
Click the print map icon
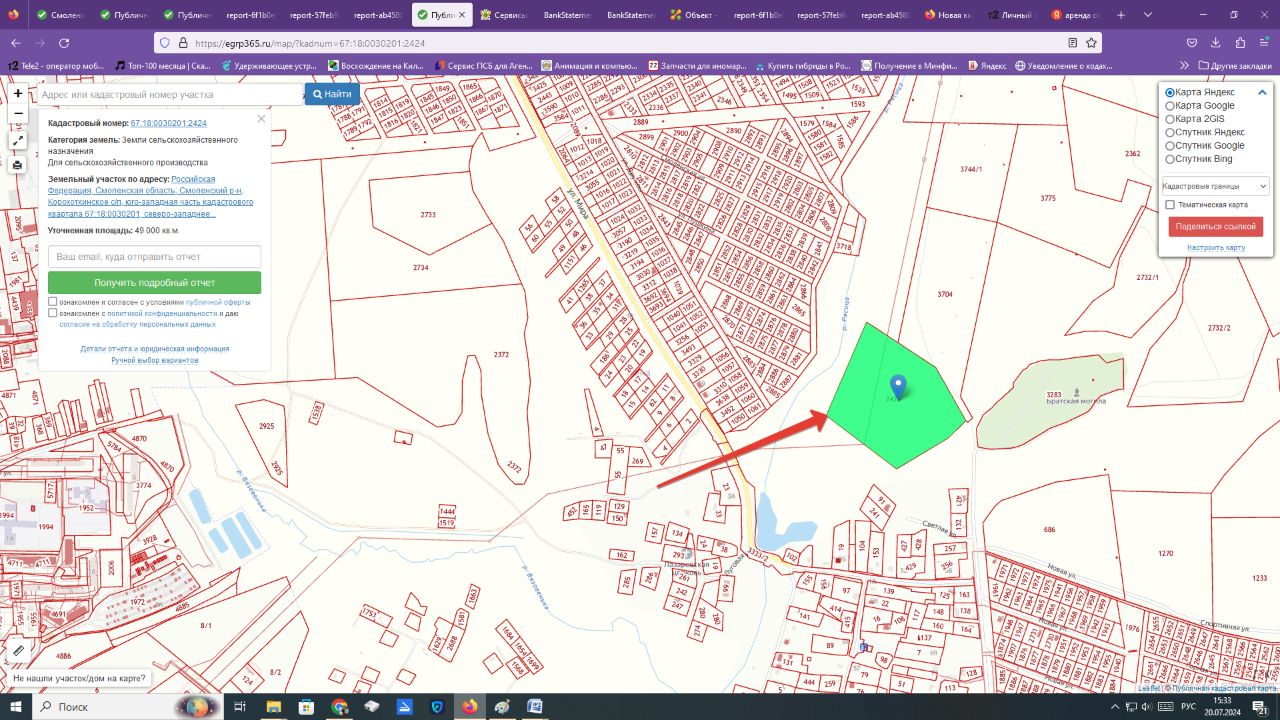18,165
